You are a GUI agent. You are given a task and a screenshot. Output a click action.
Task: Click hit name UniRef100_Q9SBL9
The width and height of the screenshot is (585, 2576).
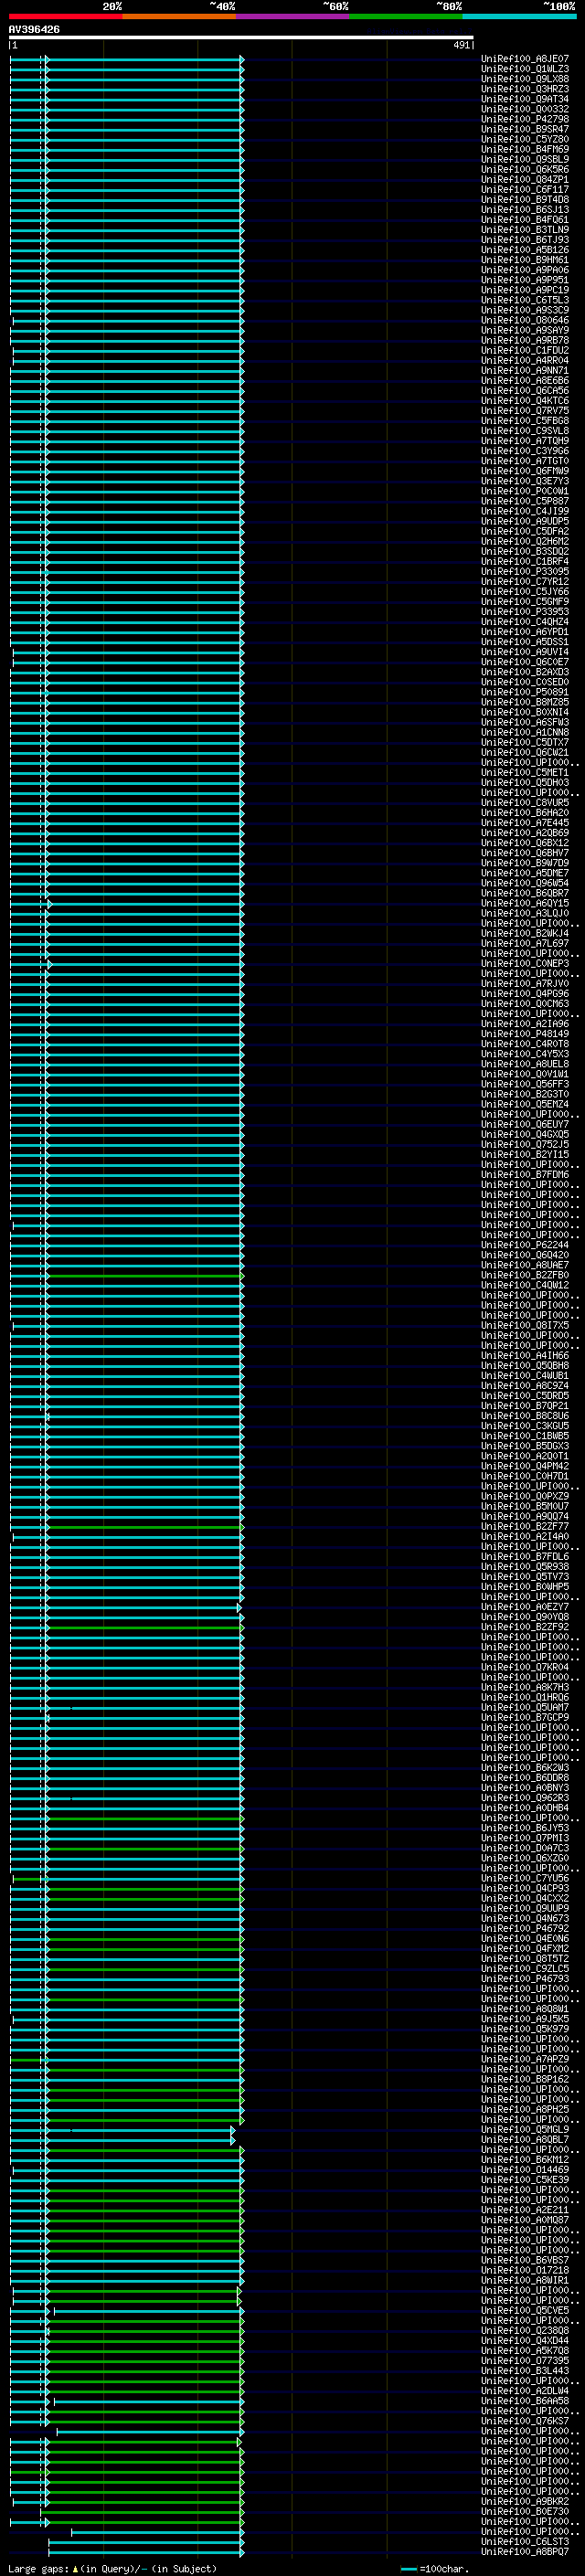coord(525,159)
